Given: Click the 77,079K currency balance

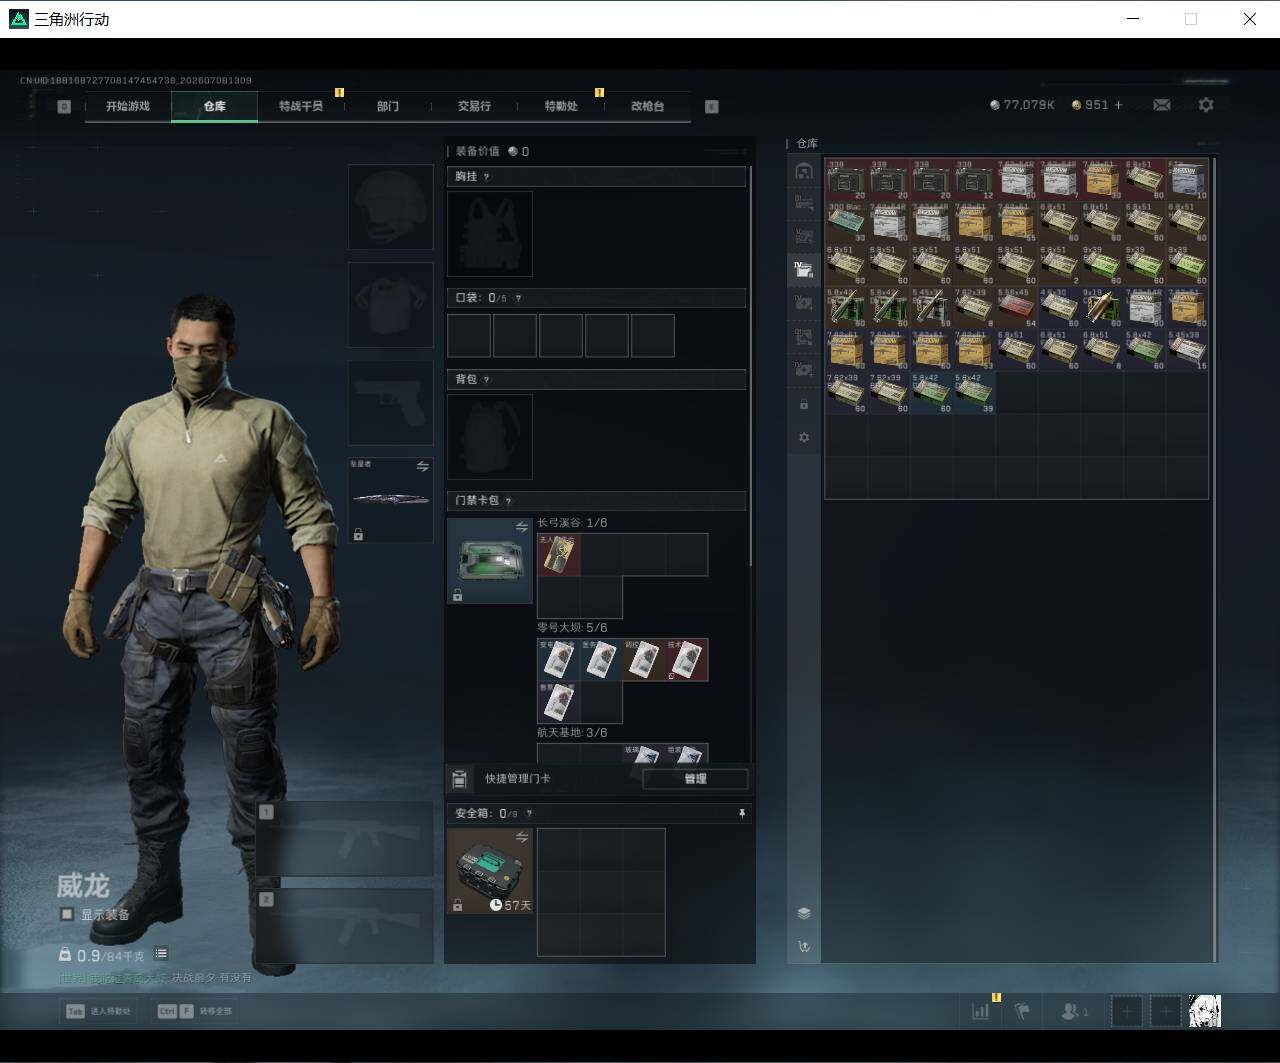Looking at the screenshot, I should [x=1022, y=105].
